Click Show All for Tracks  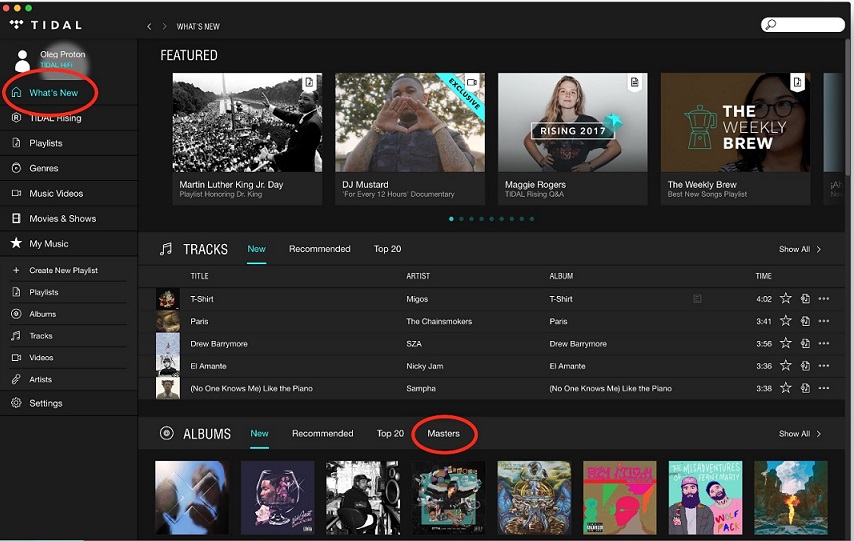pos(800,249)
